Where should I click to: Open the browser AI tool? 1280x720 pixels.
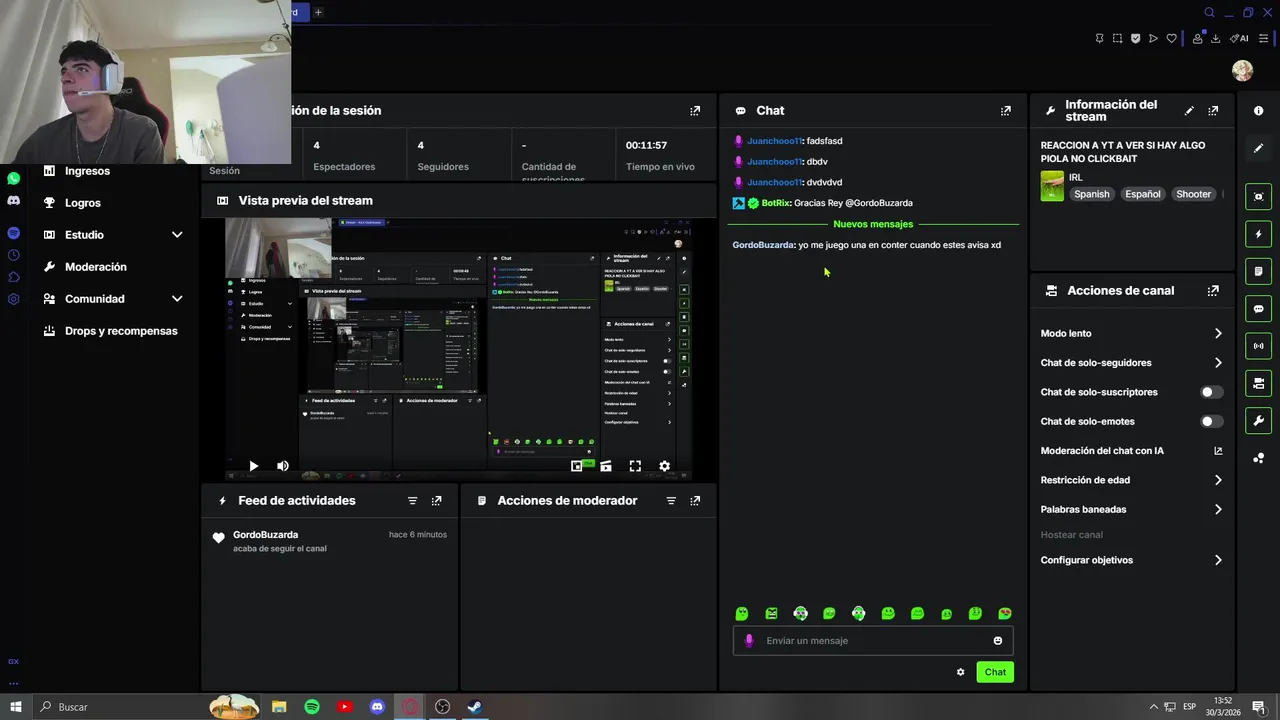click(x=1239, y=39)
